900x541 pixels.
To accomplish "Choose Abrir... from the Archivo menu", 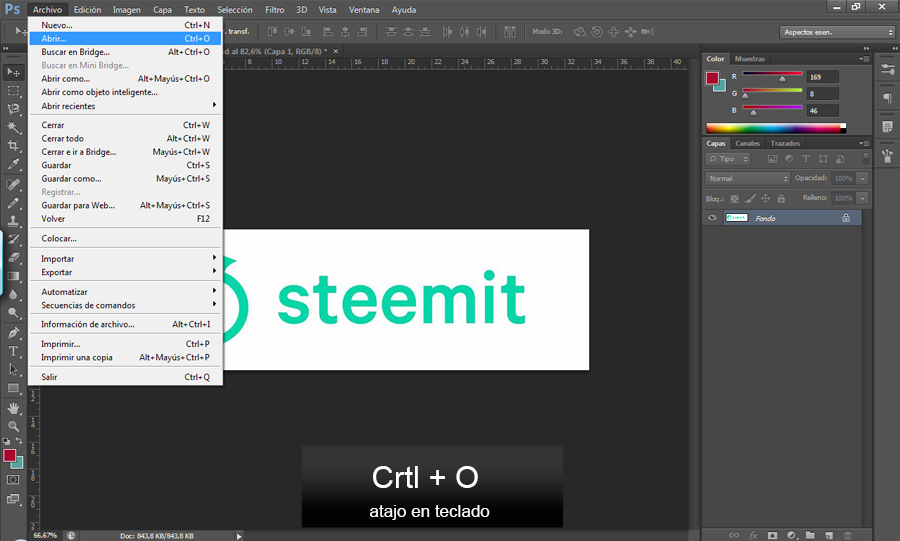I will point(126,38).
